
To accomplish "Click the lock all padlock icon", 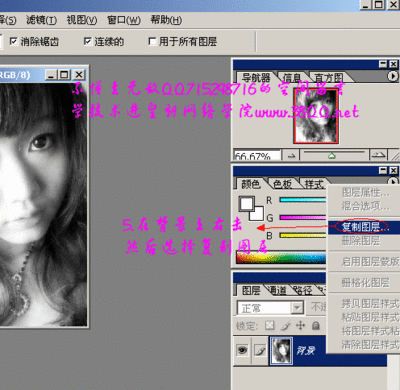I will coord(315,325).
